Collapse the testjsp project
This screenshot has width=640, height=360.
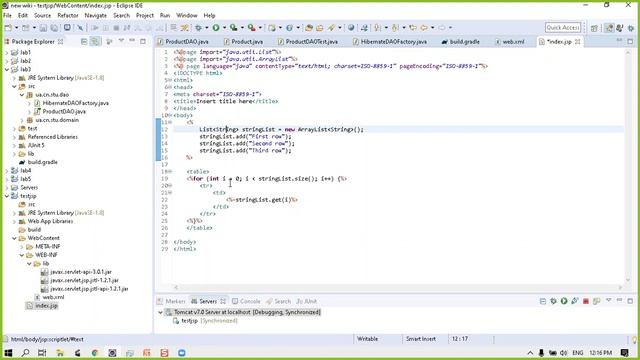point(7,196)
